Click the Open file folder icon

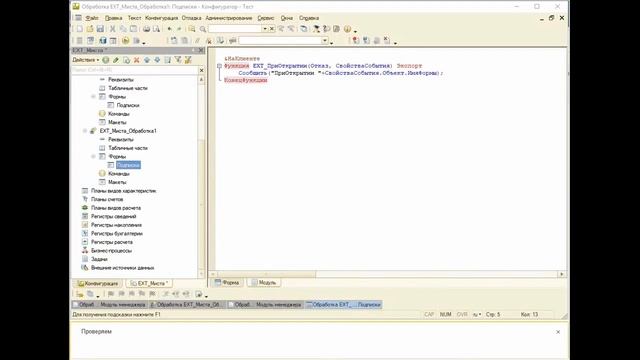[90, 29]
